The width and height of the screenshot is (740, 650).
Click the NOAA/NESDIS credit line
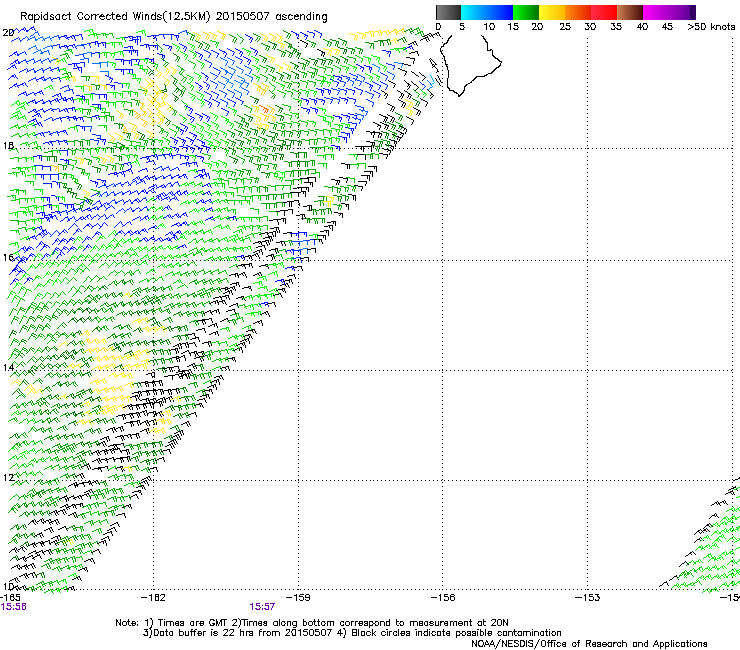pyautogui.click(x=589, y=644)
